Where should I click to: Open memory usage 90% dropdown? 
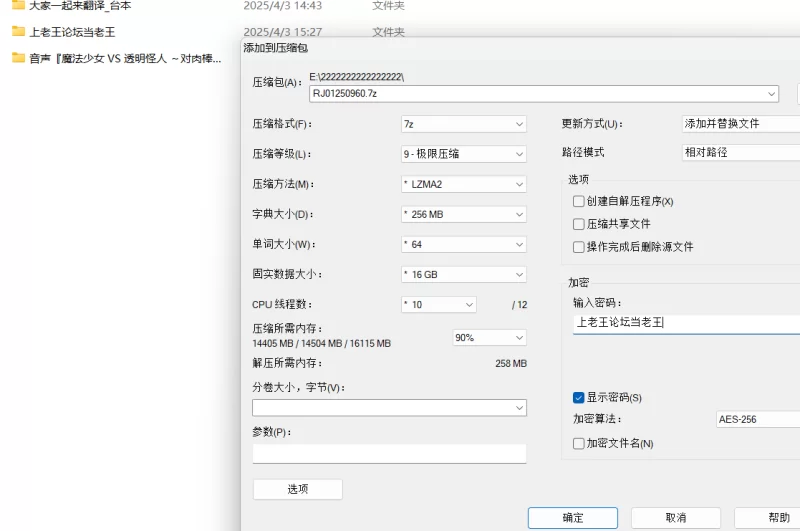(x=490, y=338)
